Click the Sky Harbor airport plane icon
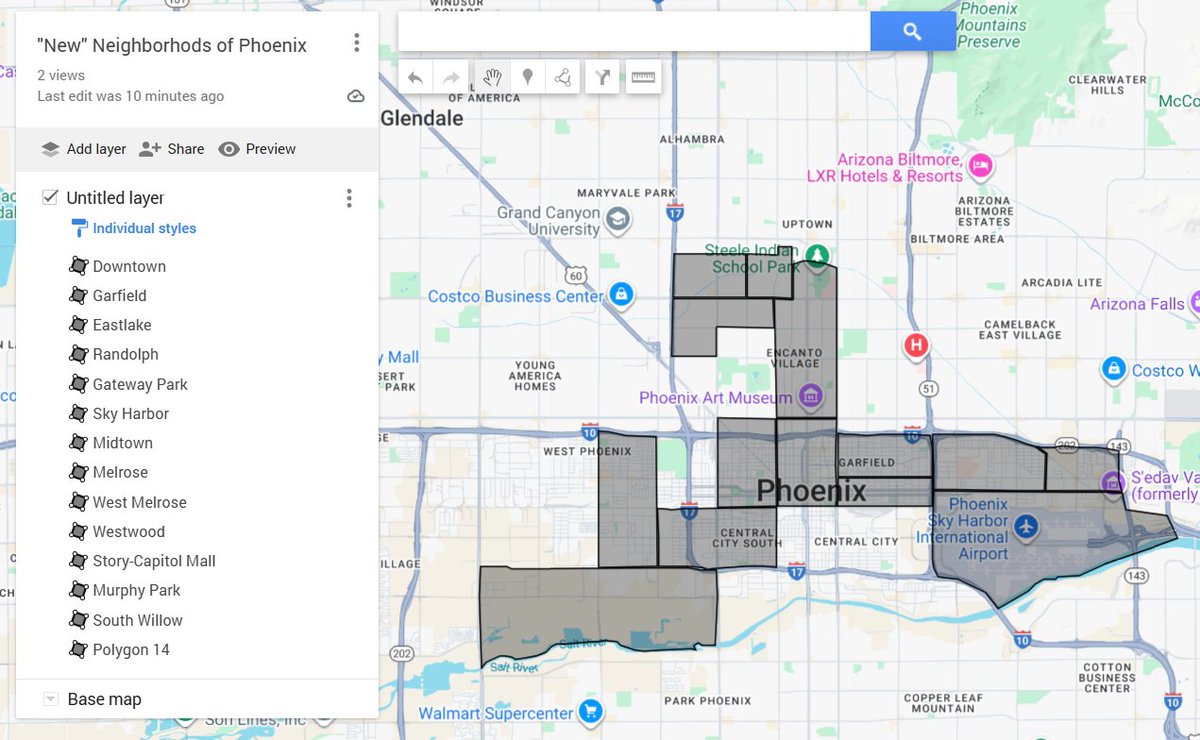 pyautogui.click(x=1025, y=525)
